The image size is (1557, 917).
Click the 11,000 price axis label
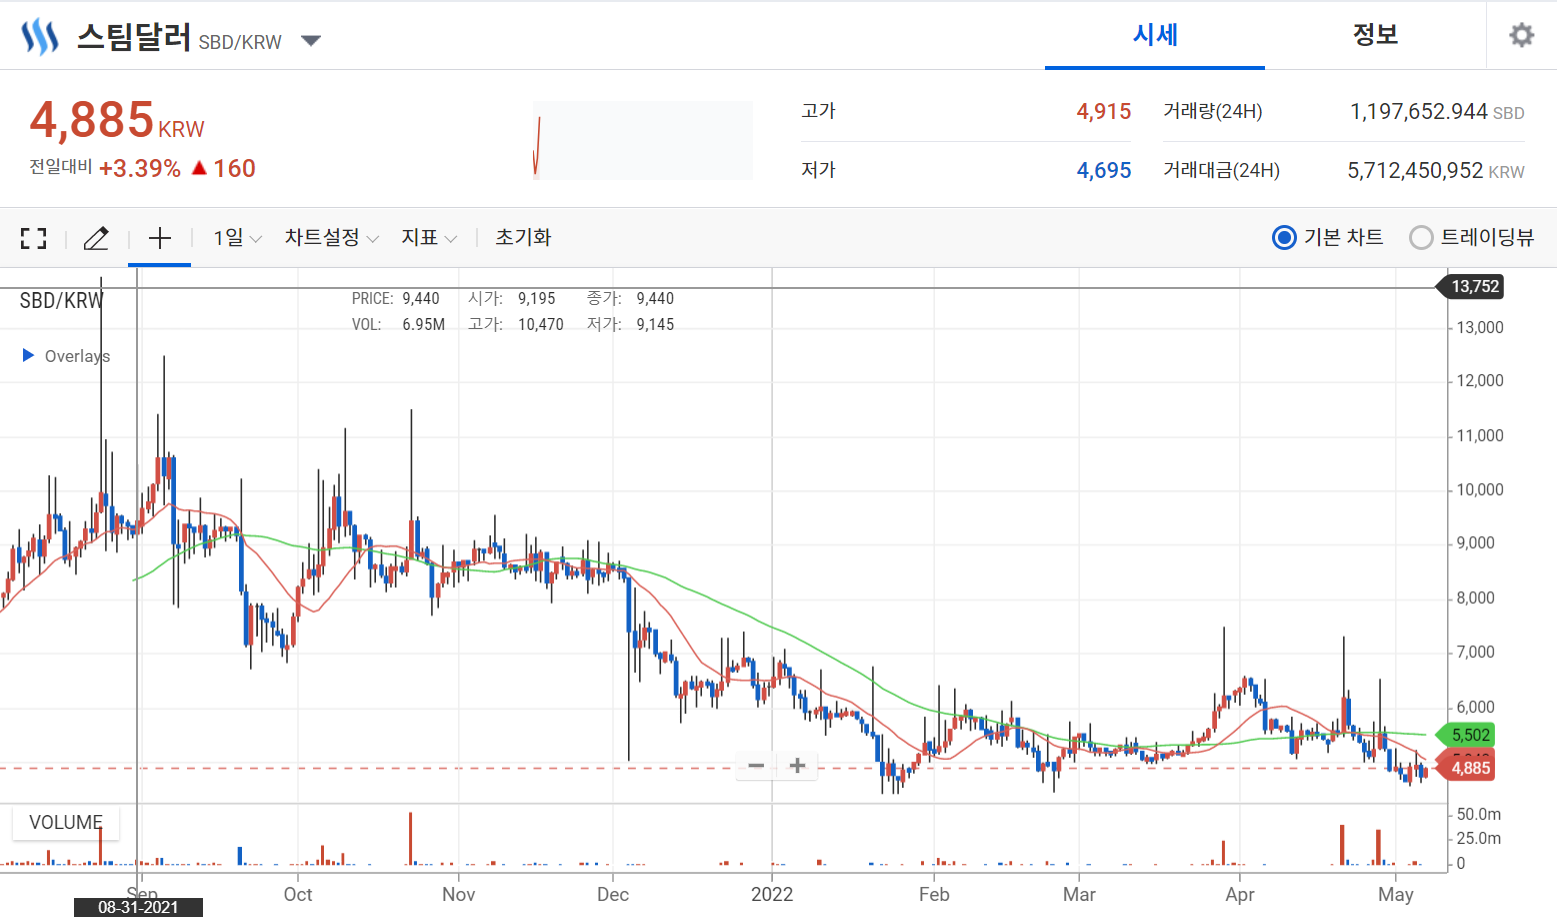(1480, 436)
